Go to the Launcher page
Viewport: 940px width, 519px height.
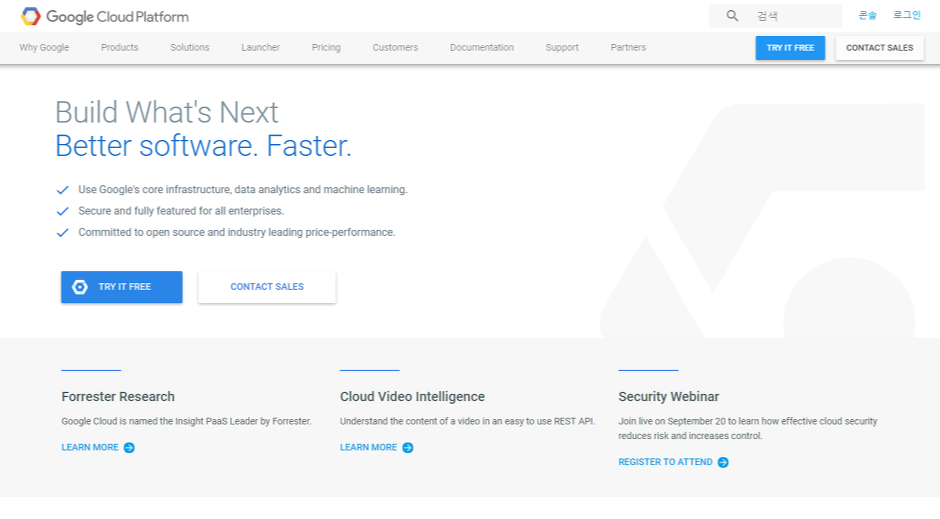260,47
